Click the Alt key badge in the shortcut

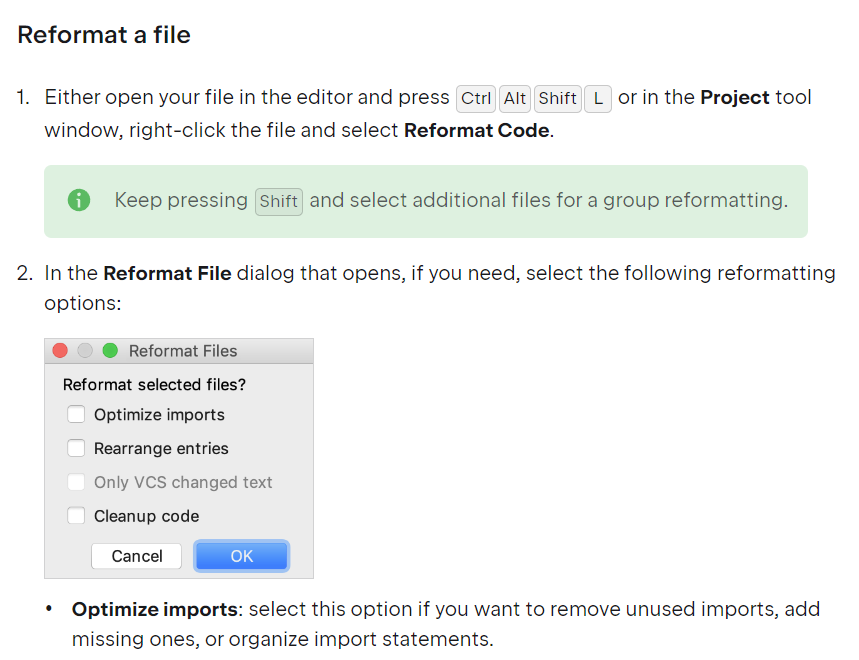tap(515, 98)
